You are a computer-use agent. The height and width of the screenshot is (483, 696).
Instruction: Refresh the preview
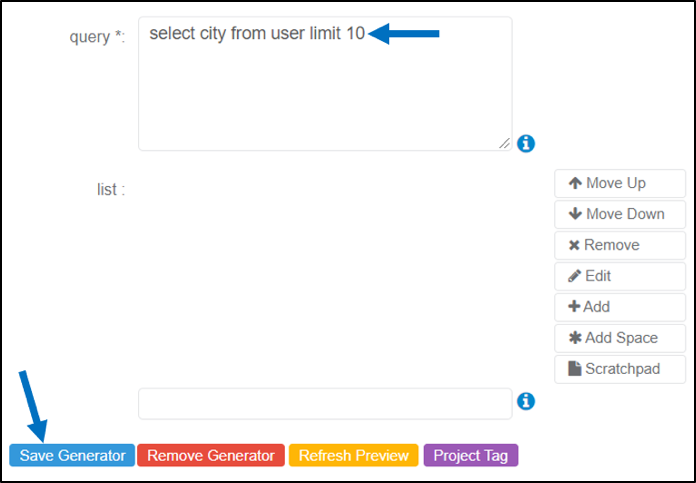point(353,455)
